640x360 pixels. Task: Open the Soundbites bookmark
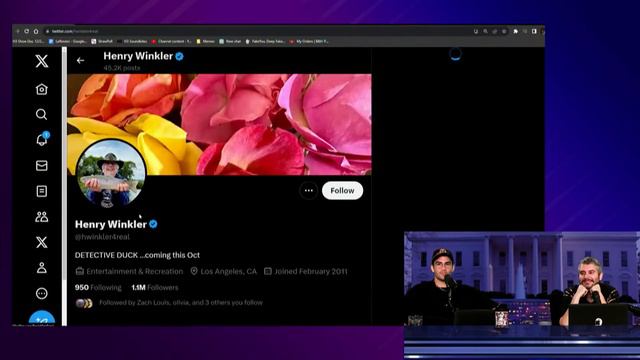[x=132, y=41]
